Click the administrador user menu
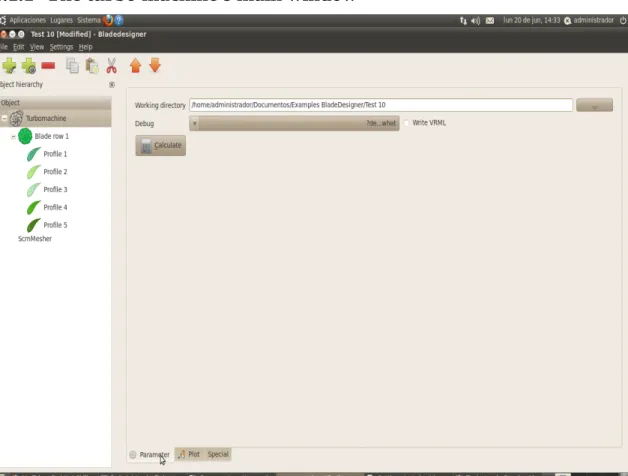This screenshot has height=476, width=628. (589, 20)
